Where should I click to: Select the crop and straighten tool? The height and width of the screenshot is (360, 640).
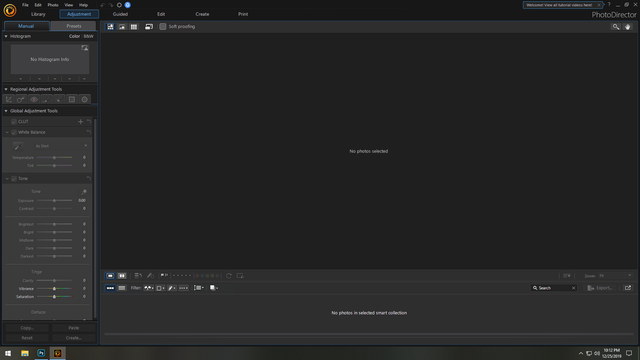tap(9, 100)
